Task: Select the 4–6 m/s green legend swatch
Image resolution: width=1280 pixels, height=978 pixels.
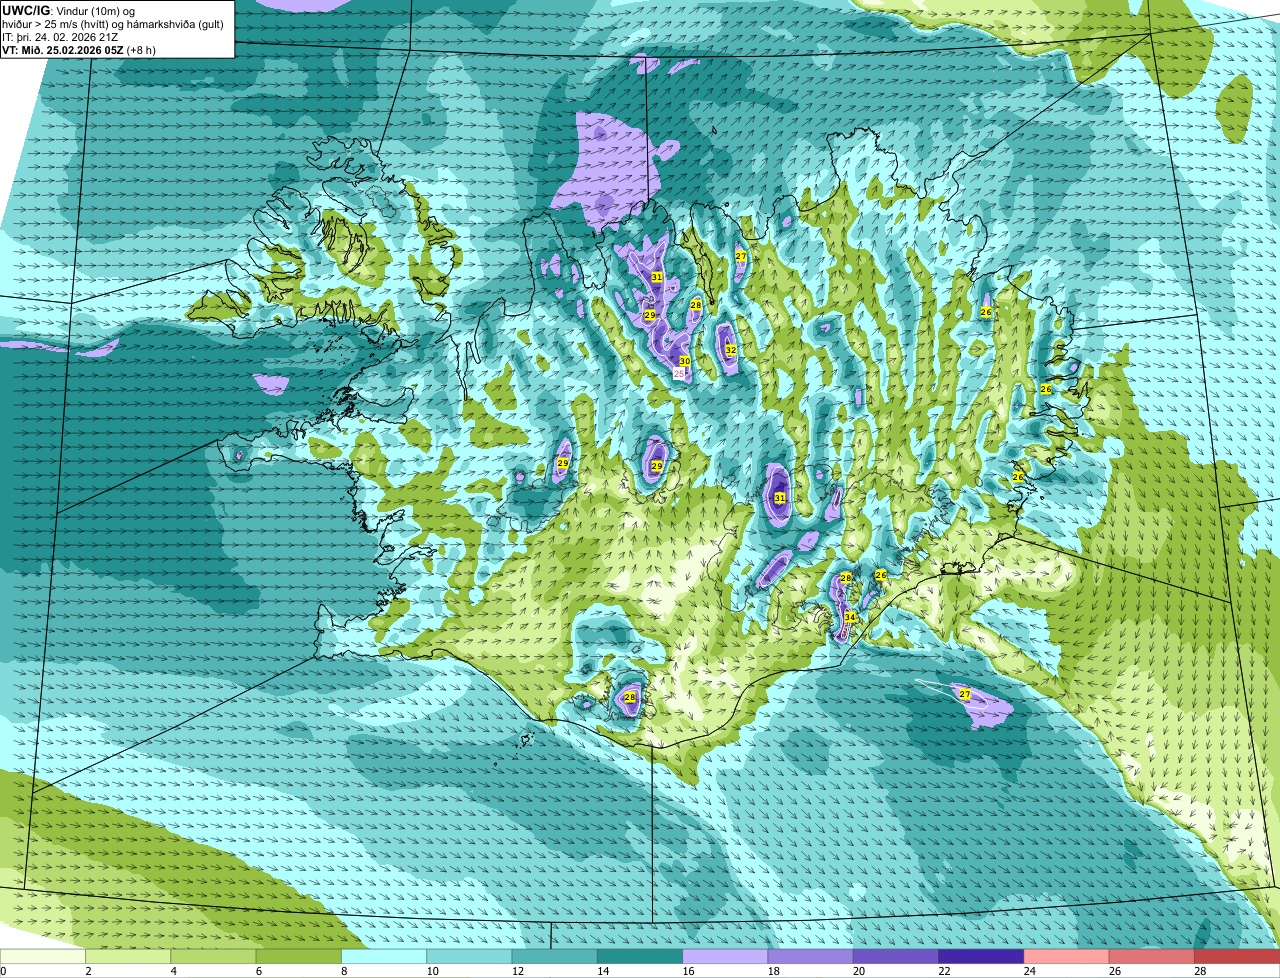Action: point(213,956)
